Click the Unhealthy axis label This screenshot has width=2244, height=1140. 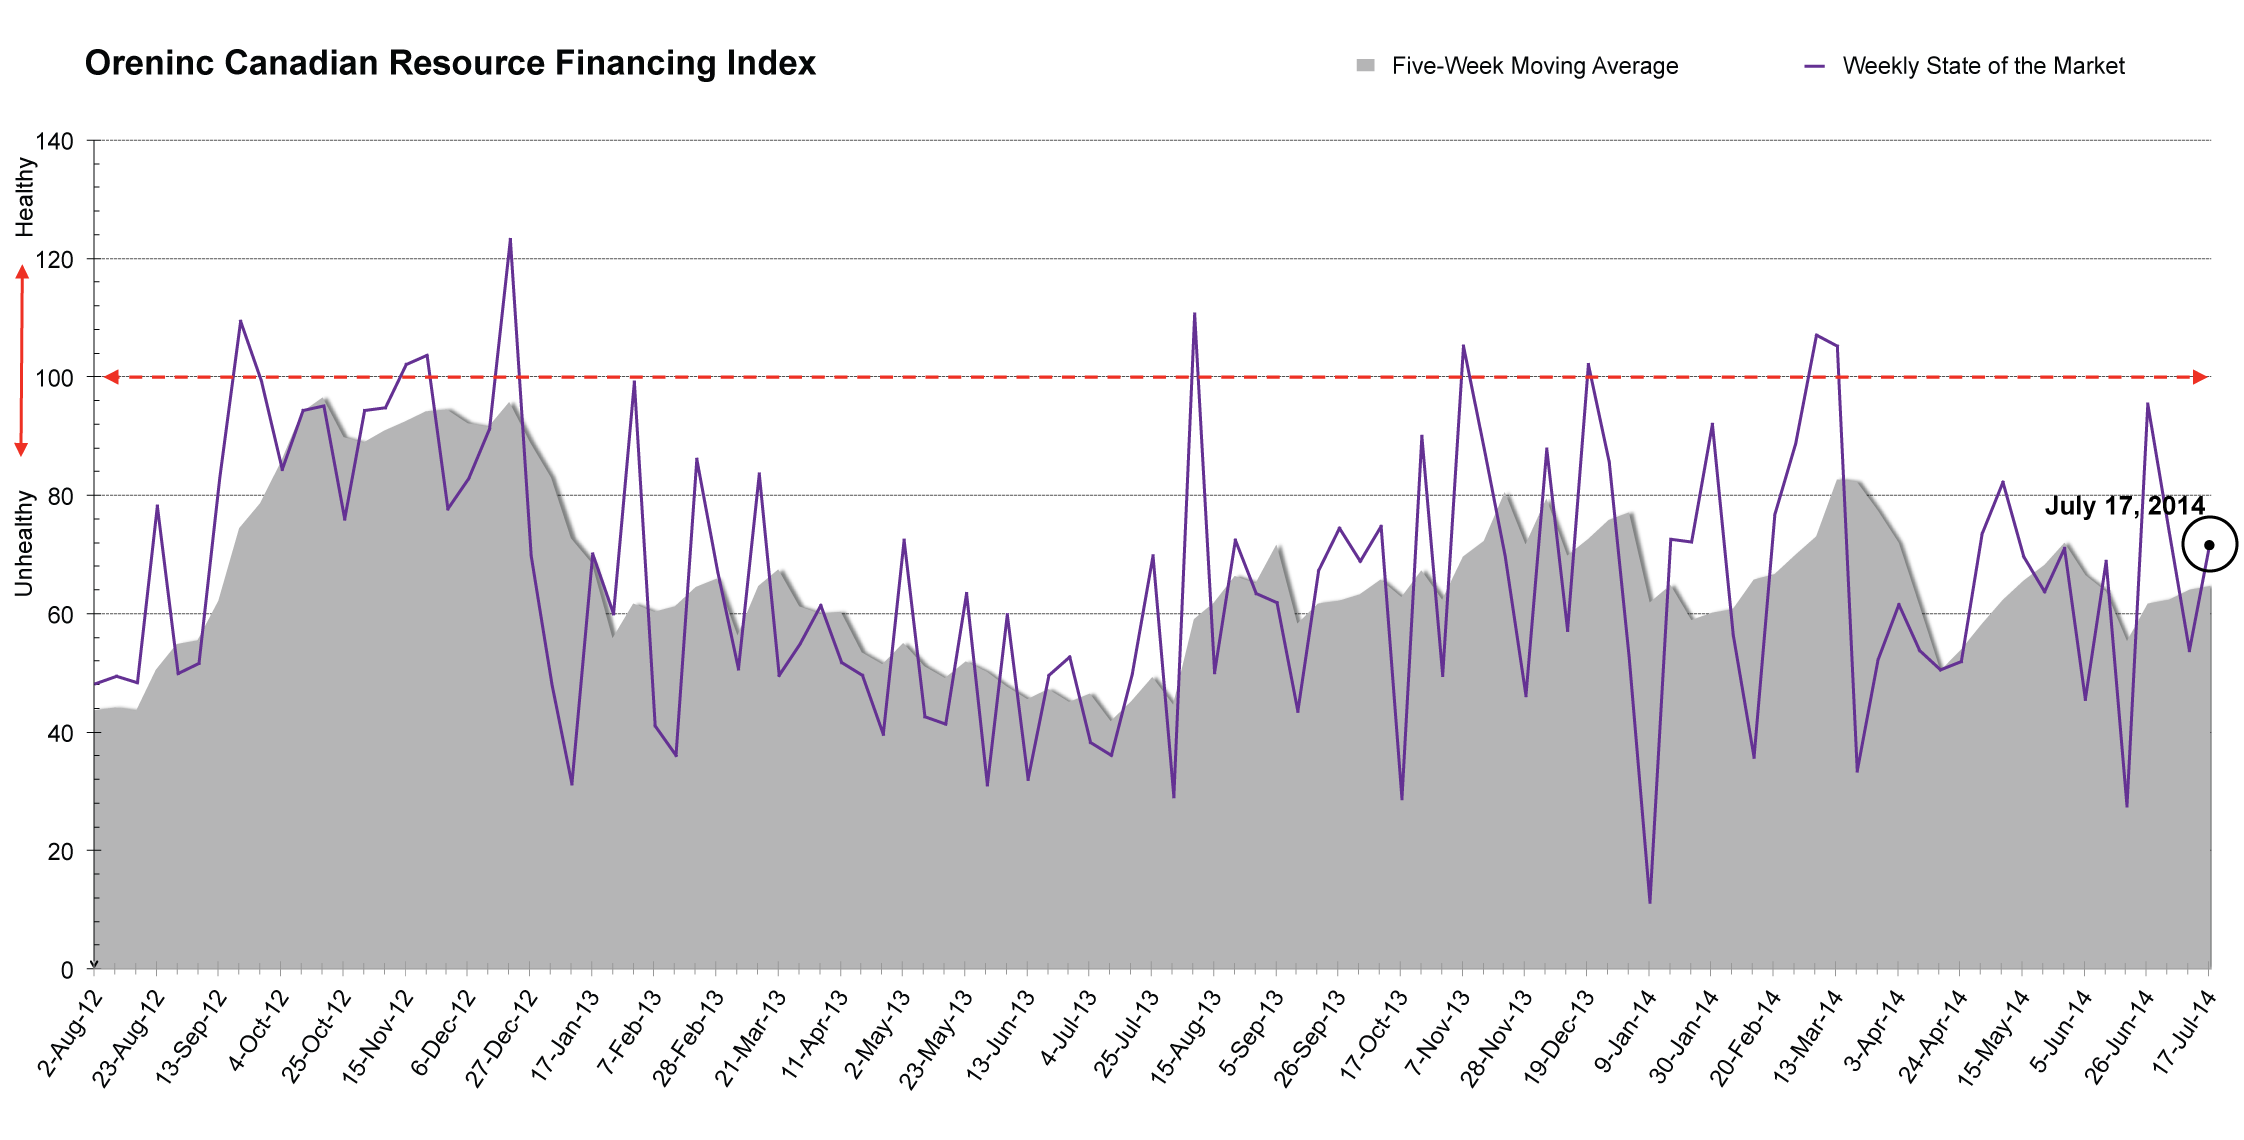click(x=24, y=543)
